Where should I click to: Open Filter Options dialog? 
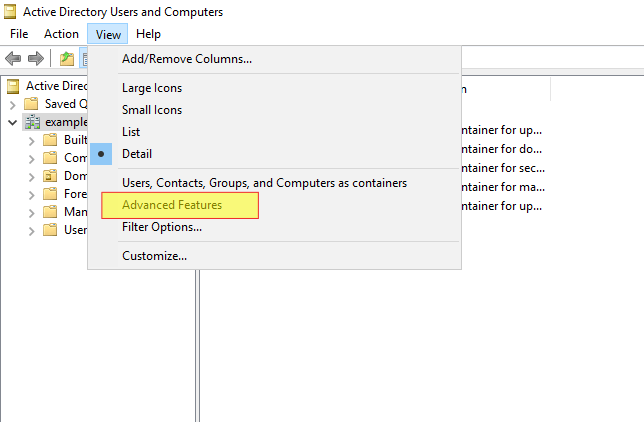pos(274,227)
